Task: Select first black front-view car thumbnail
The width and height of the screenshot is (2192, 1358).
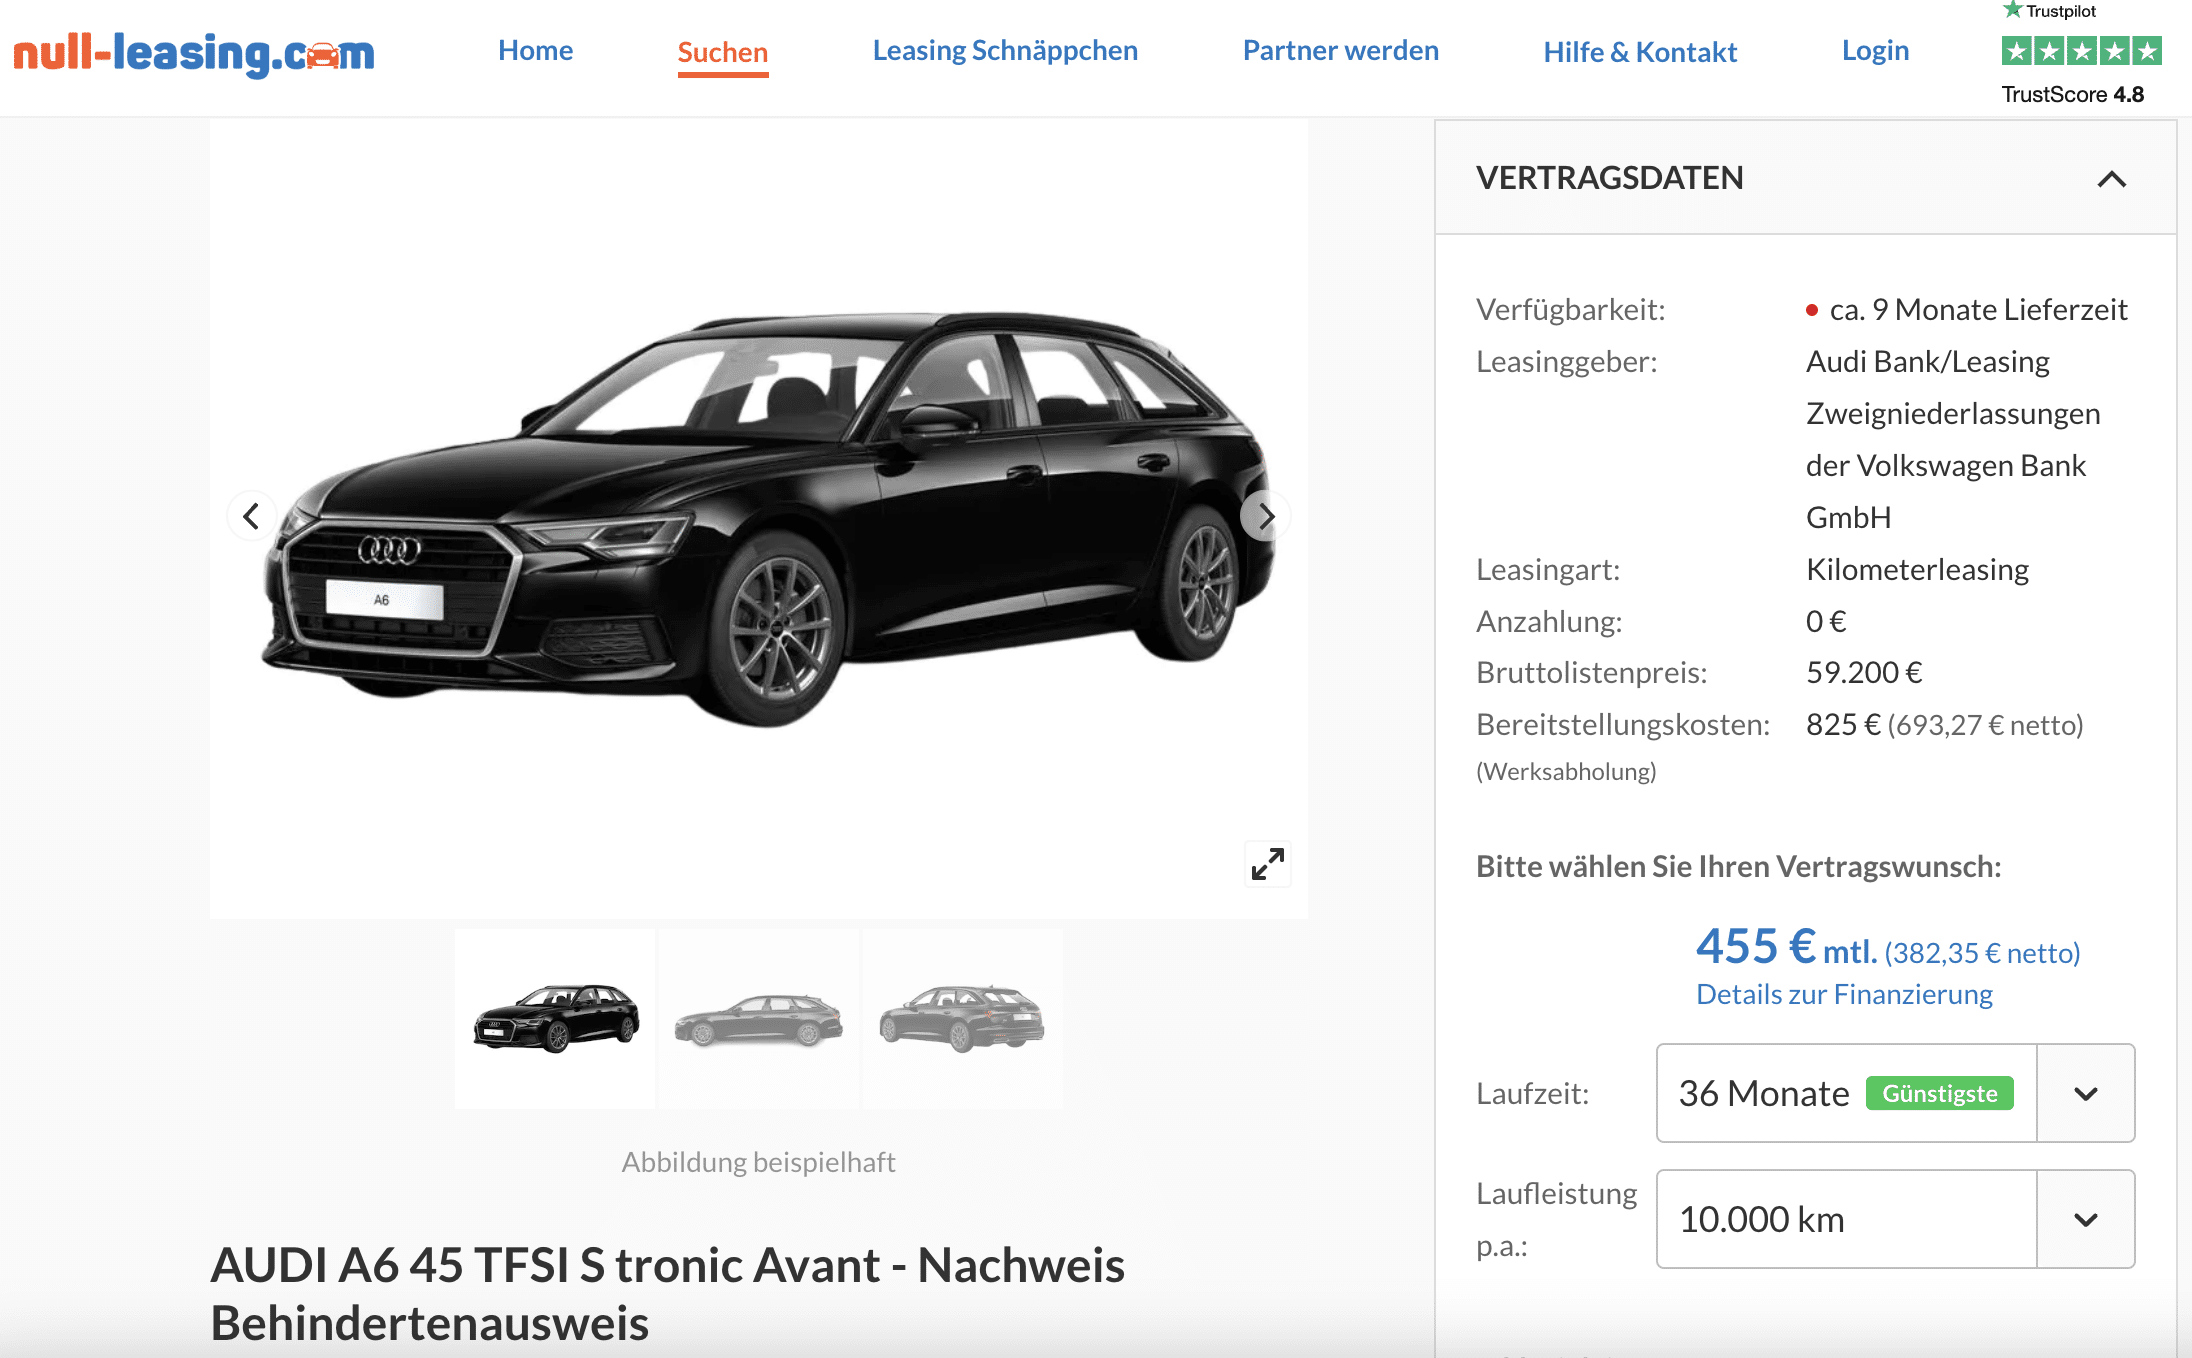Action: [x=555, y=1018]
